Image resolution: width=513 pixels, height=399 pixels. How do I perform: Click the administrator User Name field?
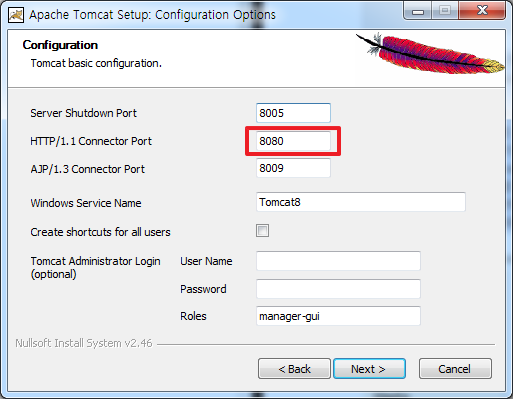point(338,261)
